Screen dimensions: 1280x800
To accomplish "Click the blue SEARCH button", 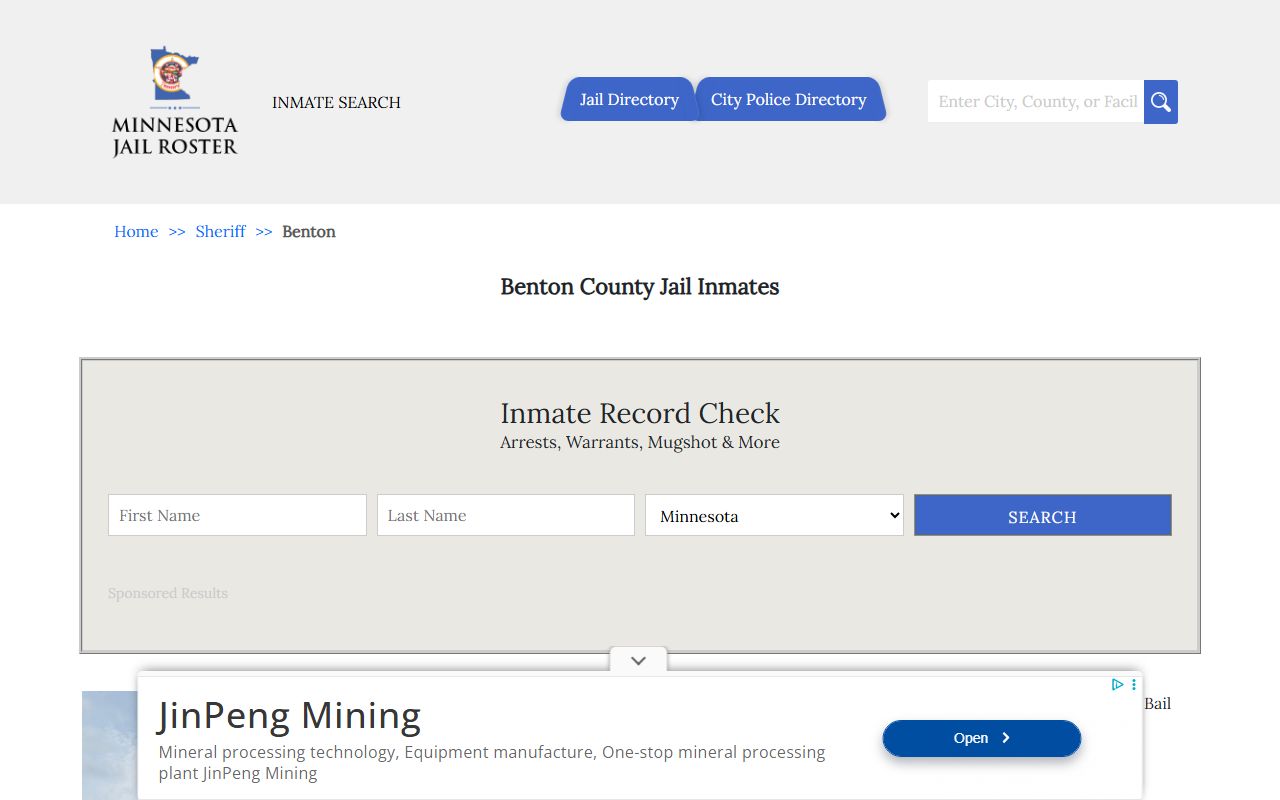I will pos(1042,515).
